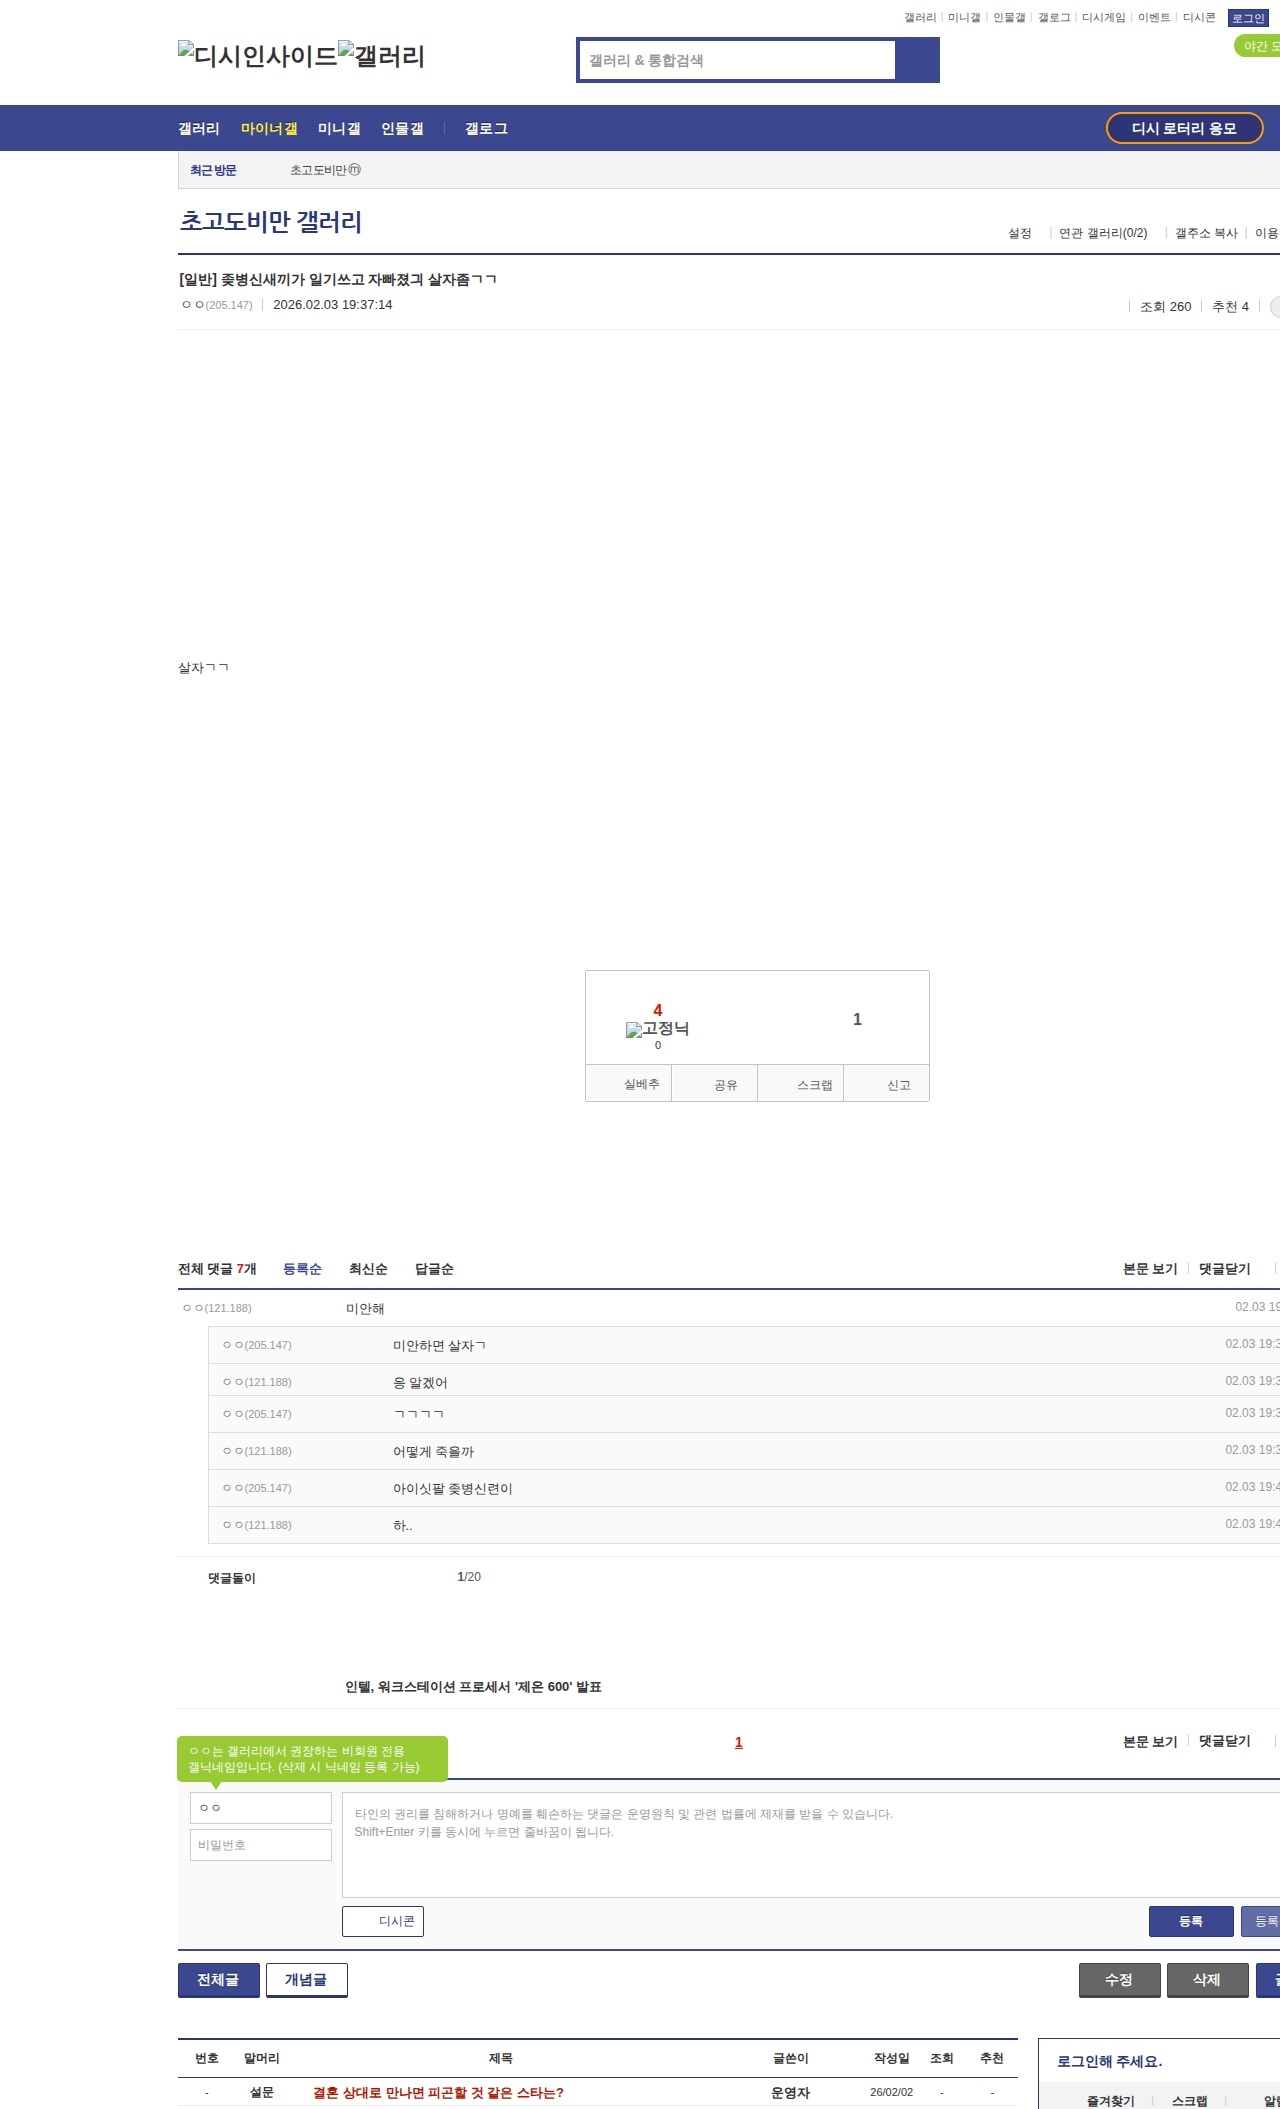The width and height of the screenshot is (1280, 2109).
Task: Open the post 결혼 상대로 만나면 피곤할 것 같은 스타는?
Action: tap(438, 2092)
